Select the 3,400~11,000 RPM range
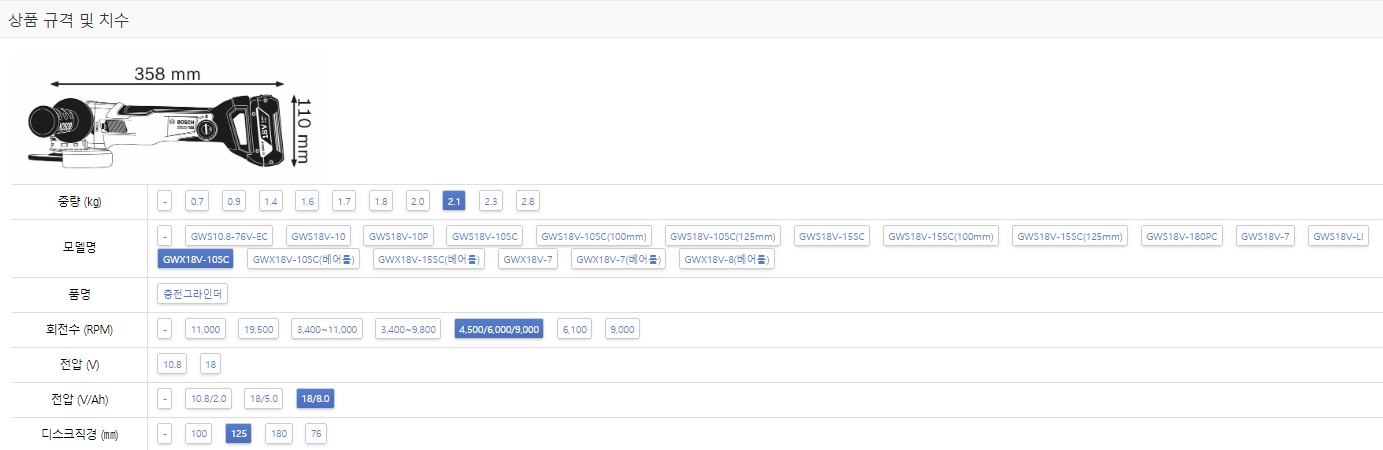Image resolution: width=1383 pixels, height=450 pixels. coord(327,329)
